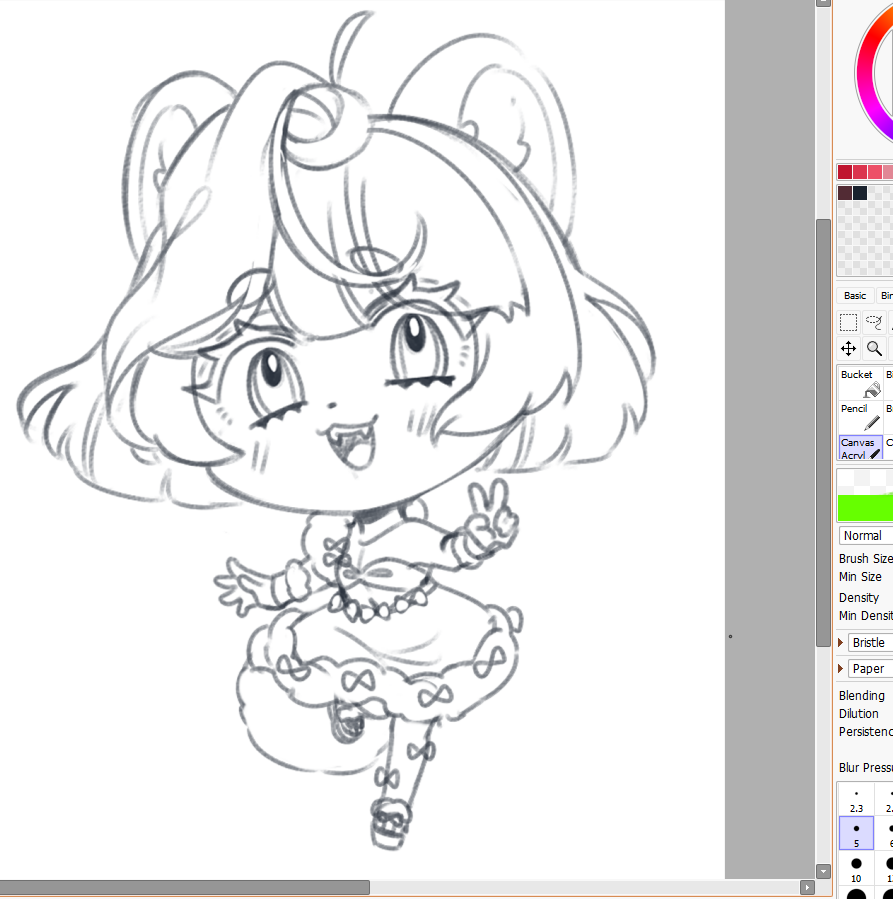
Task: Expand the Paper settings triangle
Action: (841, 669)
